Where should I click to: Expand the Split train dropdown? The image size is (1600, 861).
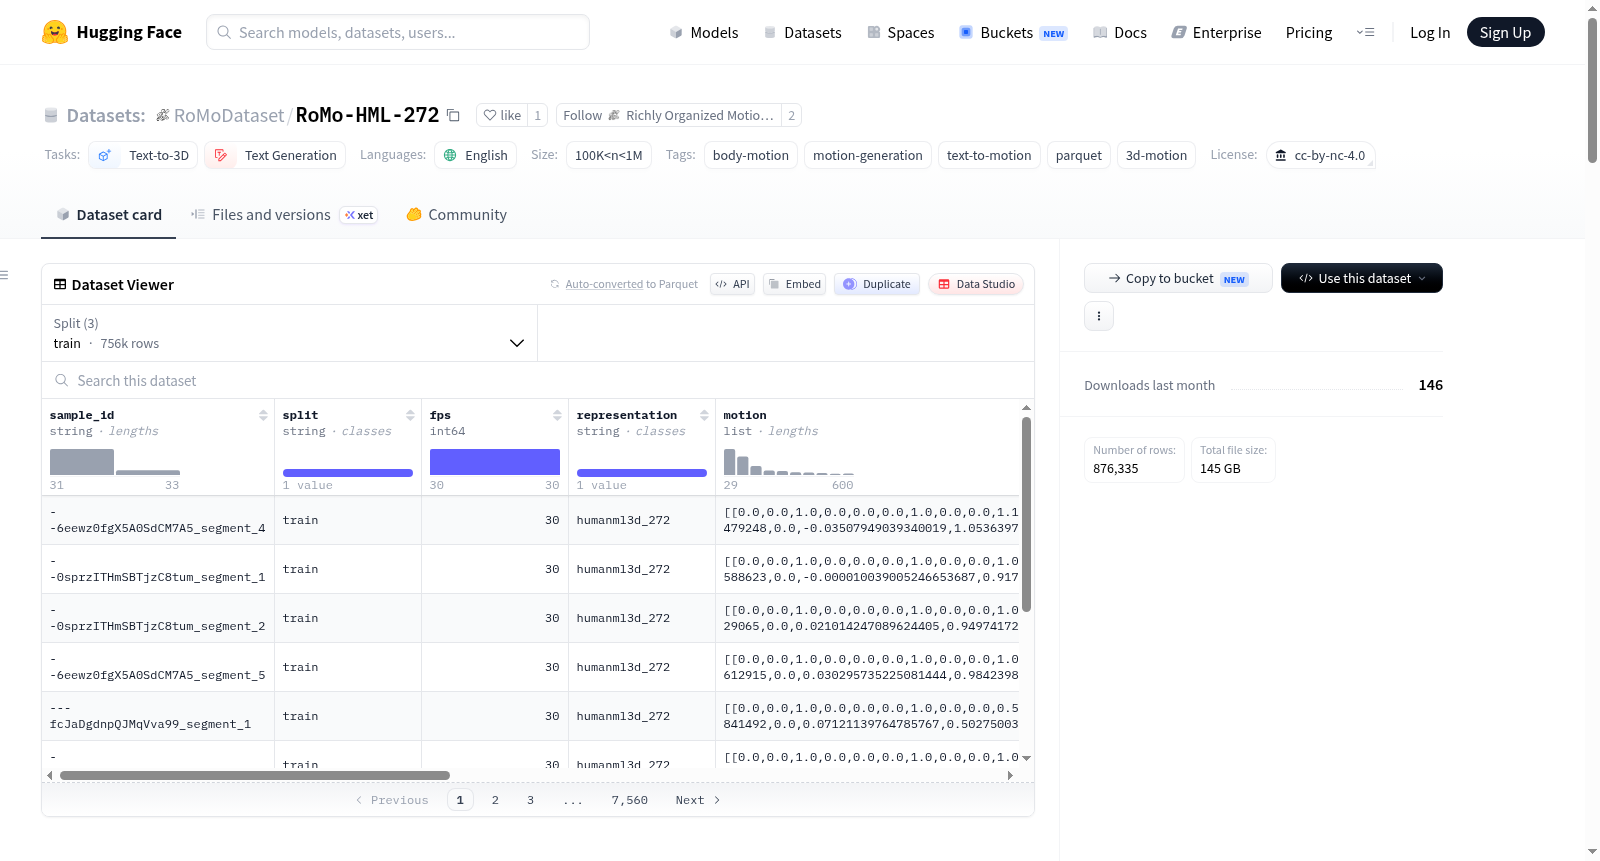point(289,333)
